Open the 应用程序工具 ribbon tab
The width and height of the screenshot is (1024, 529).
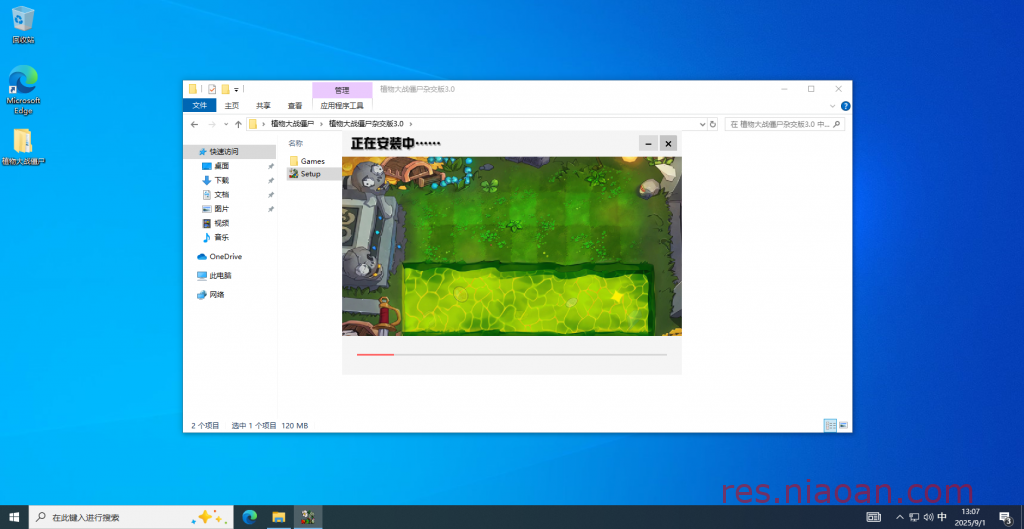(x=342, y=105)
